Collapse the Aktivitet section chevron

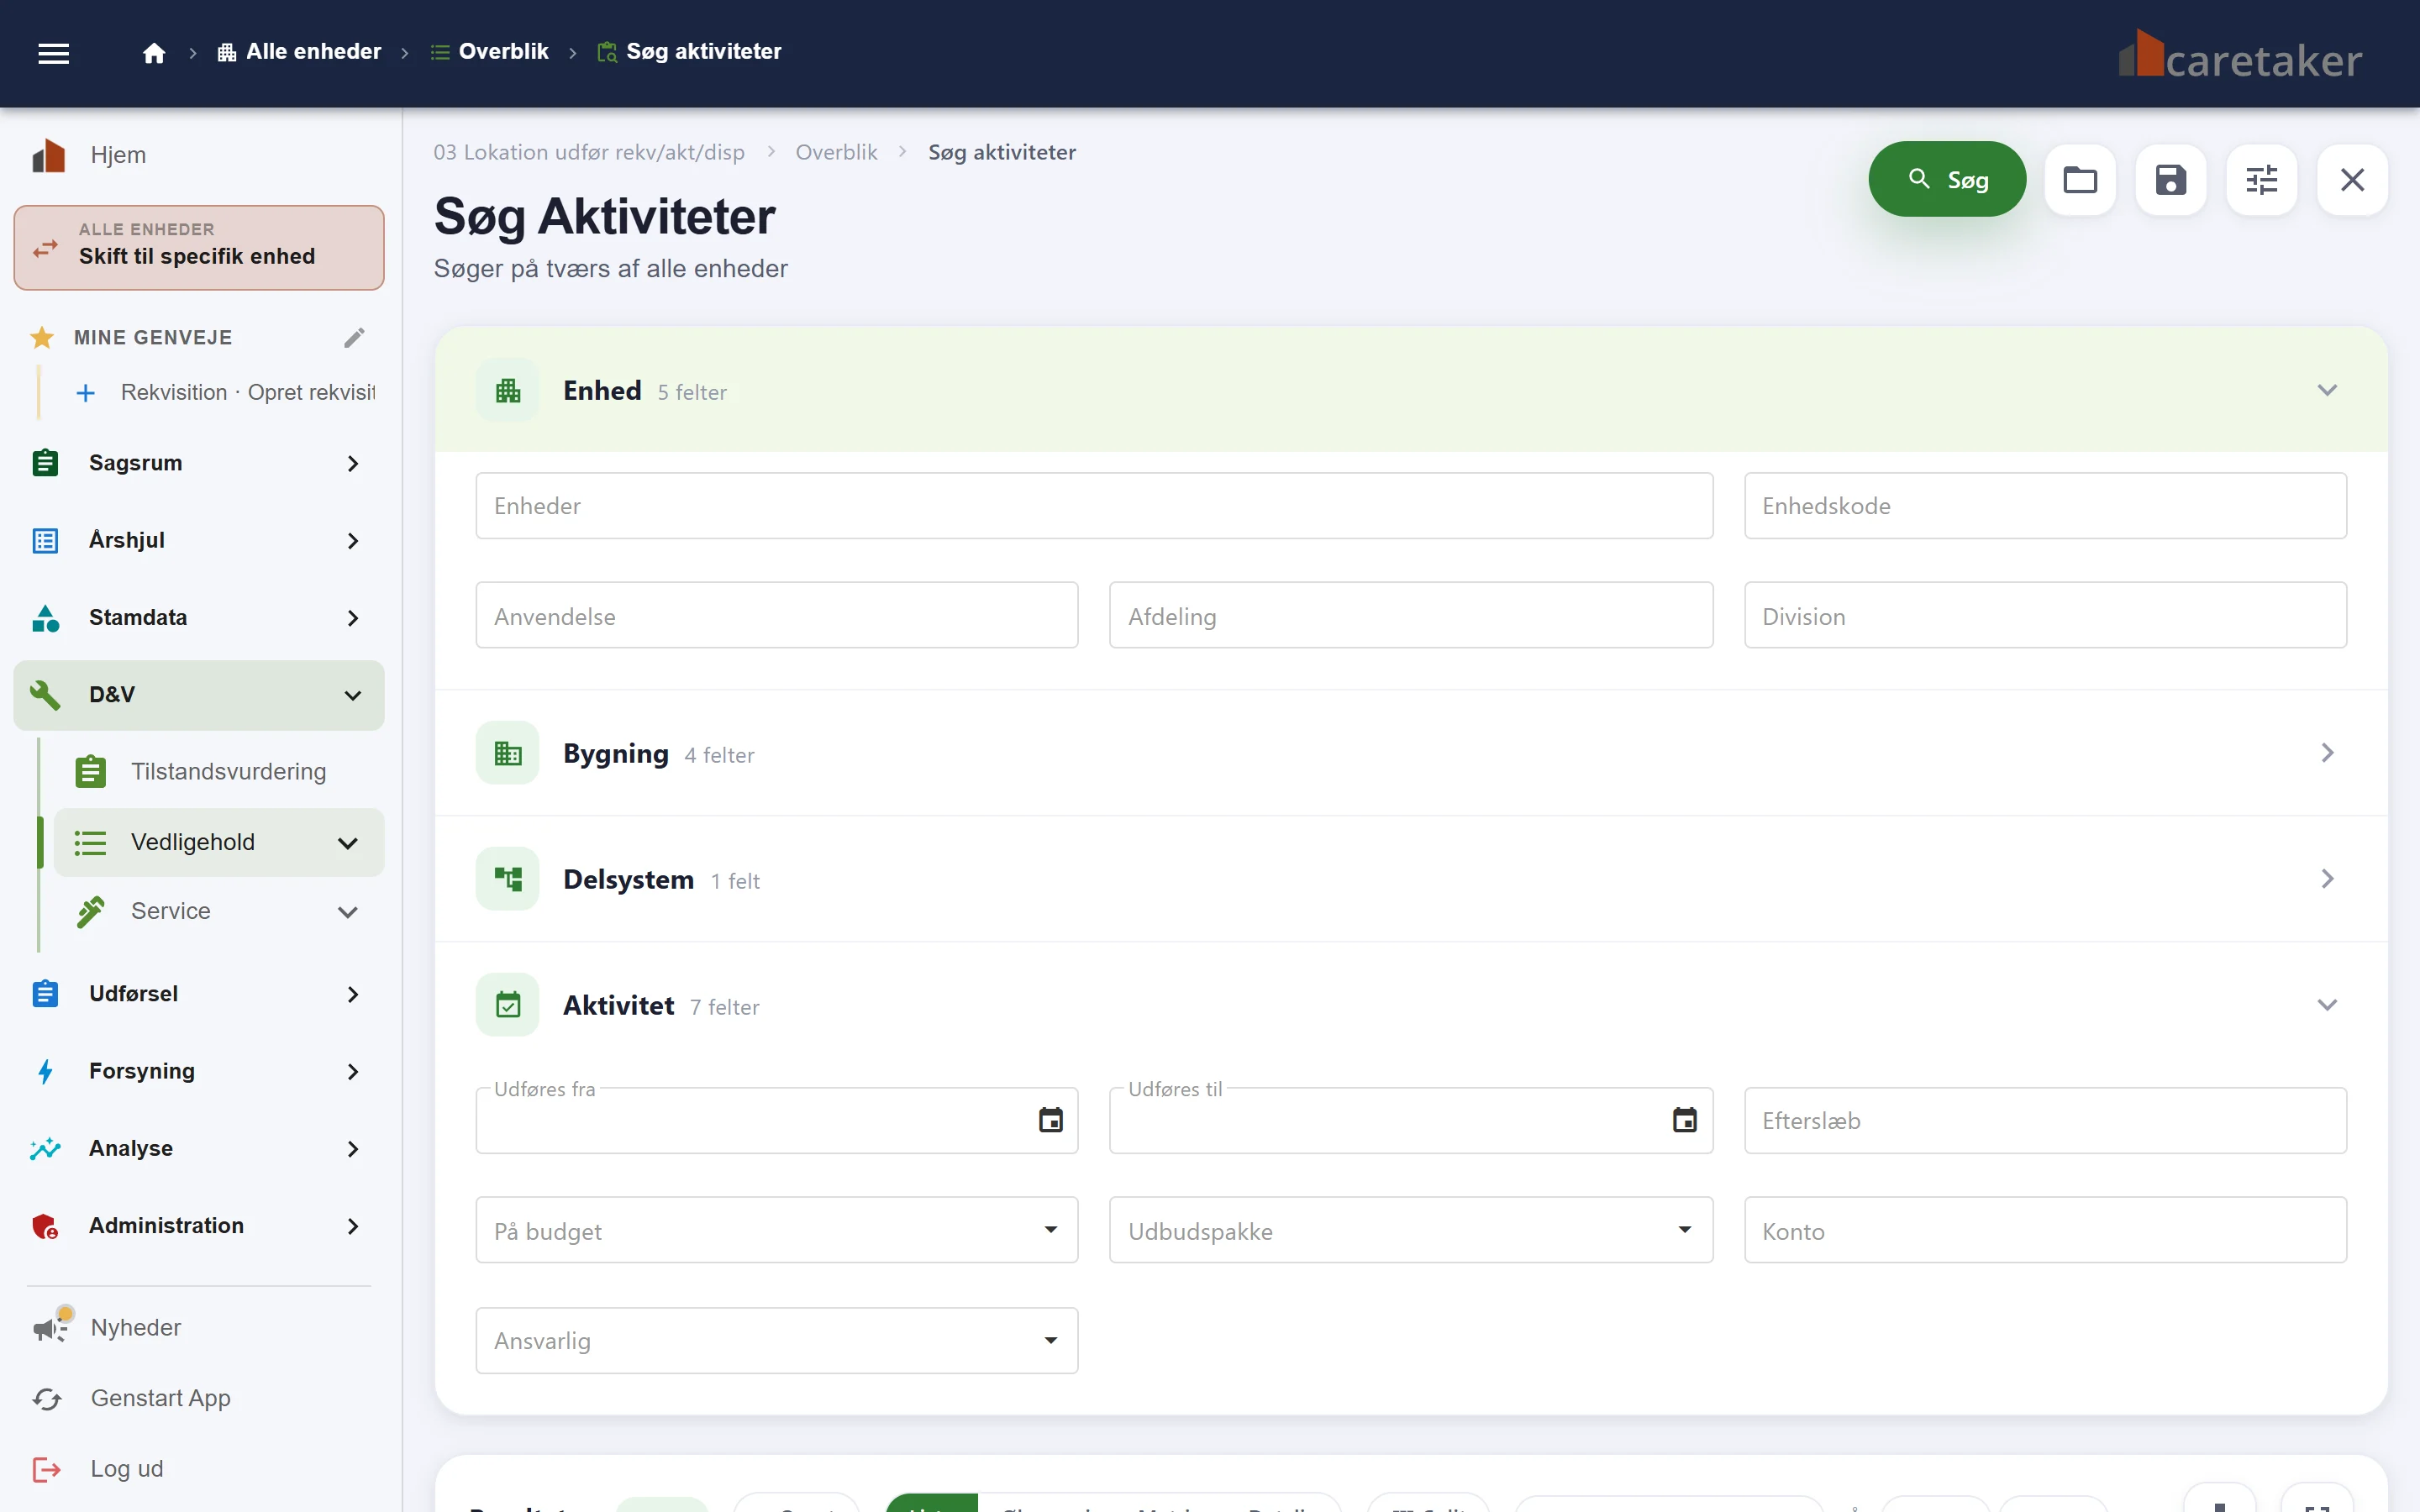pos(2327,1005)
